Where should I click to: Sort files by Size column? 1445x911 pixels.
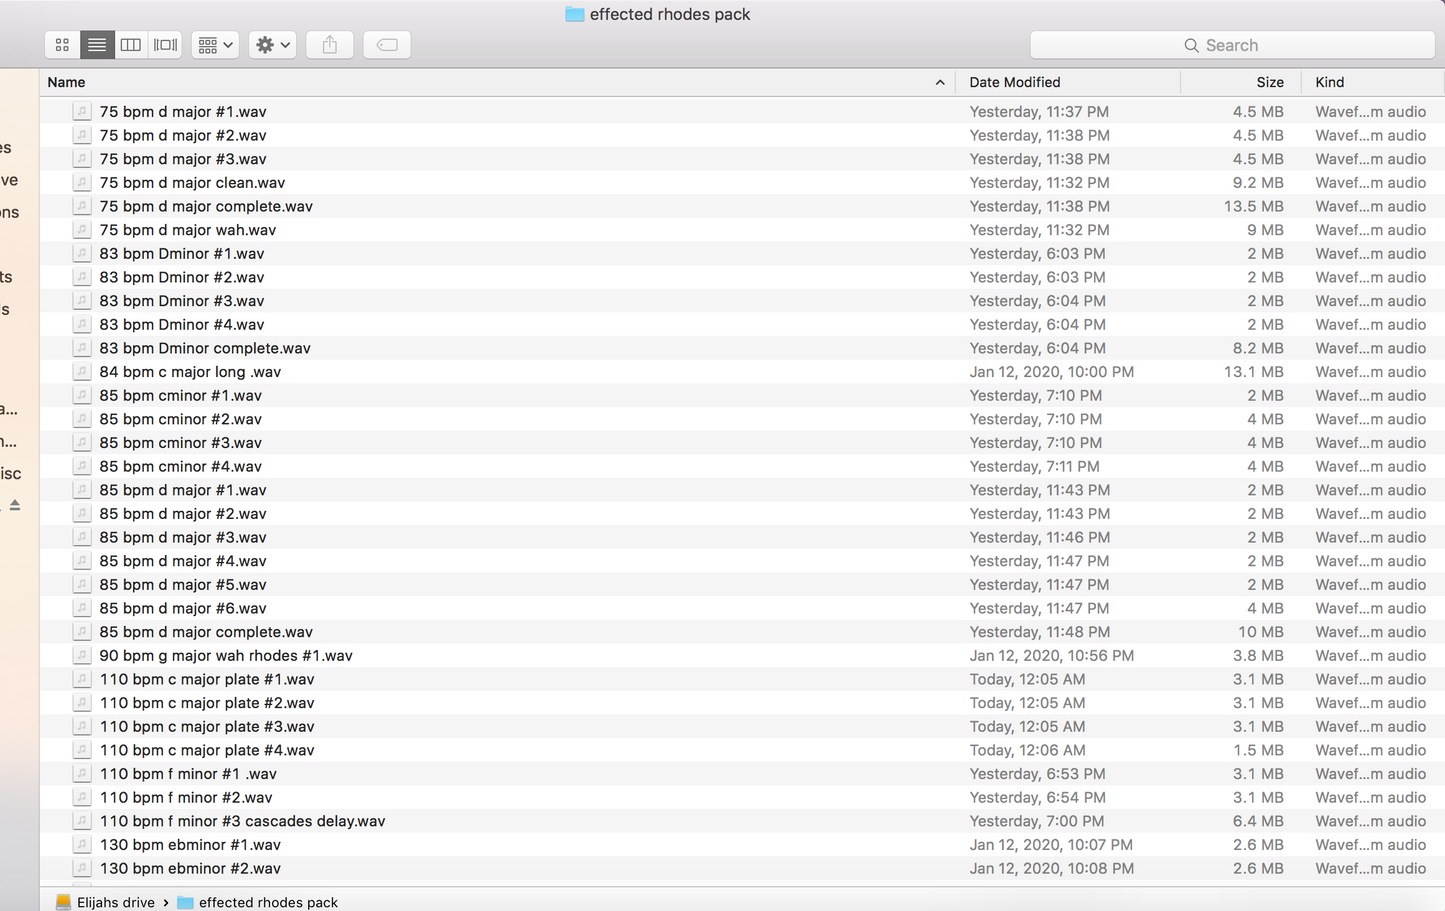coord(1269,82)
